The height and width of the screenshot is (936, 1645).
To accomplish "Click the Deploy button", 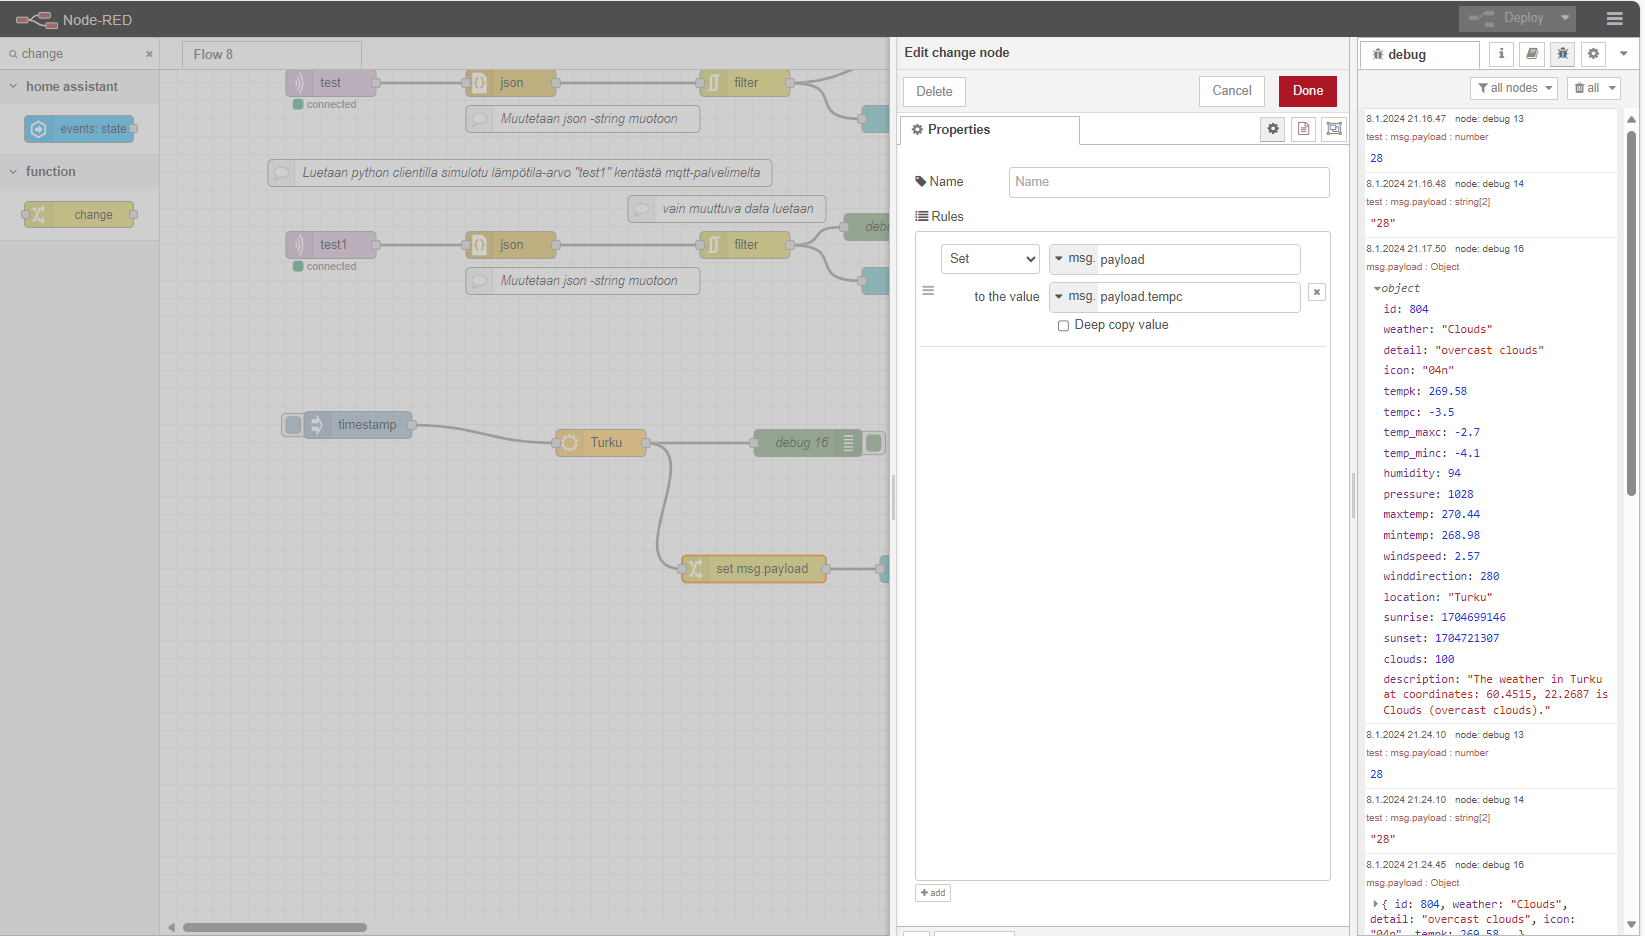I will click(1508, 18).
